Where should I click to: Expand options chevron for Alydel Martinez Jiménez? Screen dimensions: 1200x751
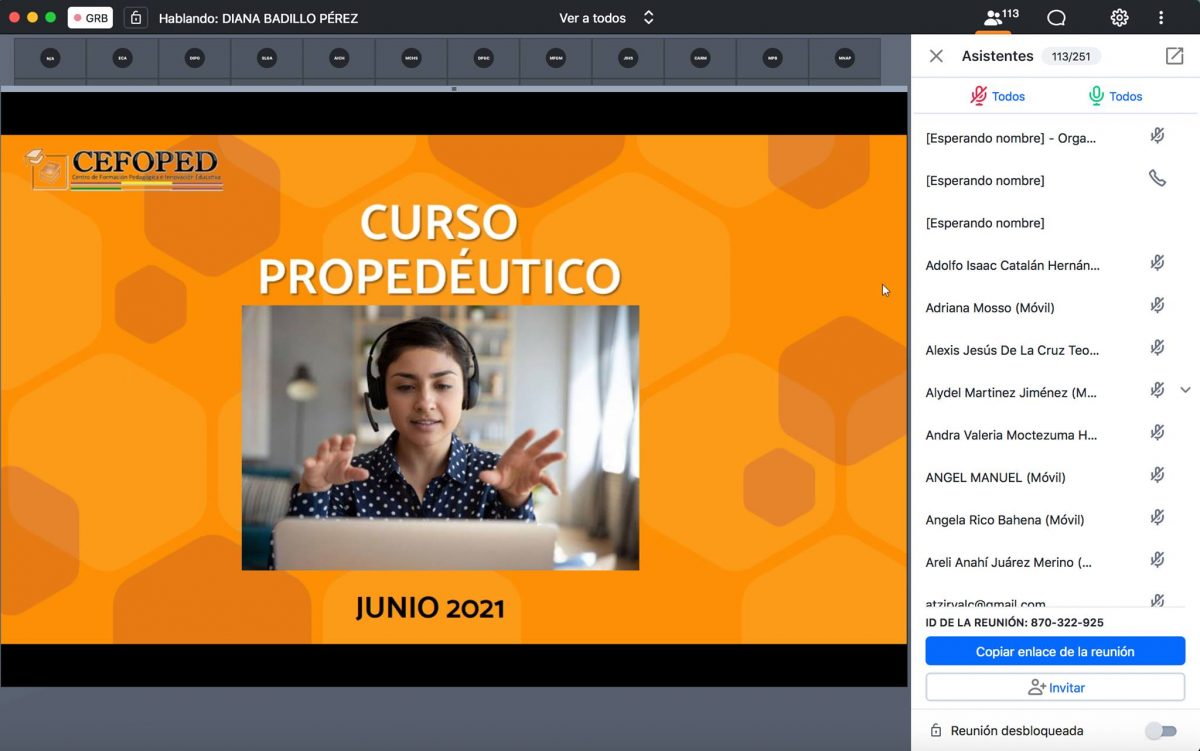tap(1186, 390)
